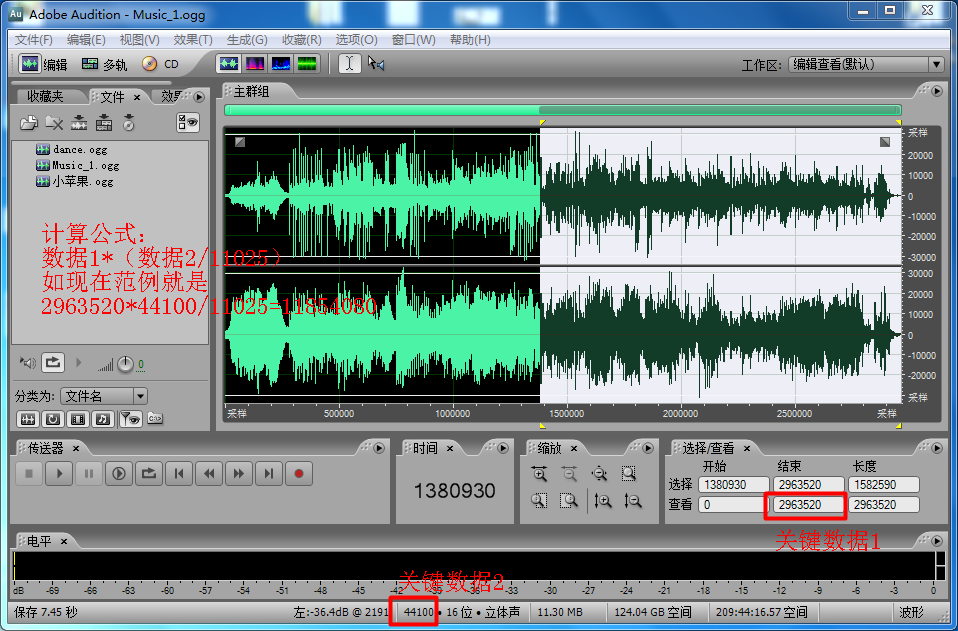This screenshot has width=958, height=631.
Task: Select the Spectral Frequency Display icon
Action: (255, 64)
